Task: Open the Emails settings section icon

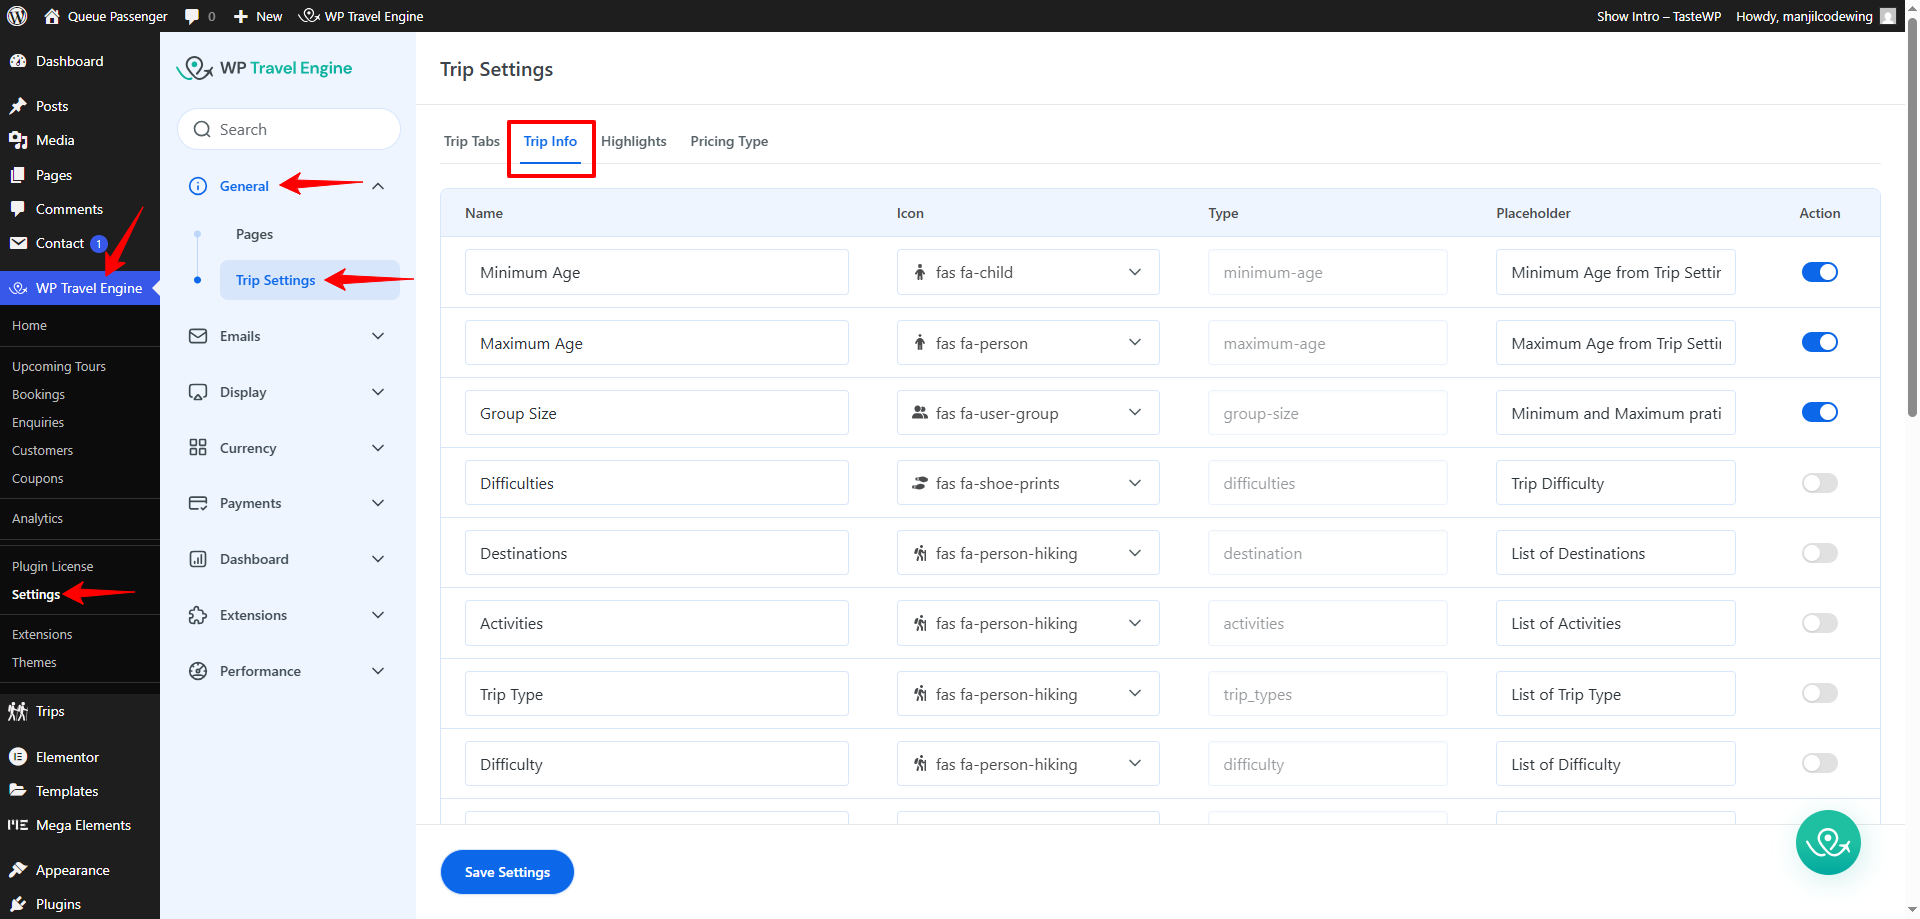Action: point(197,336)
